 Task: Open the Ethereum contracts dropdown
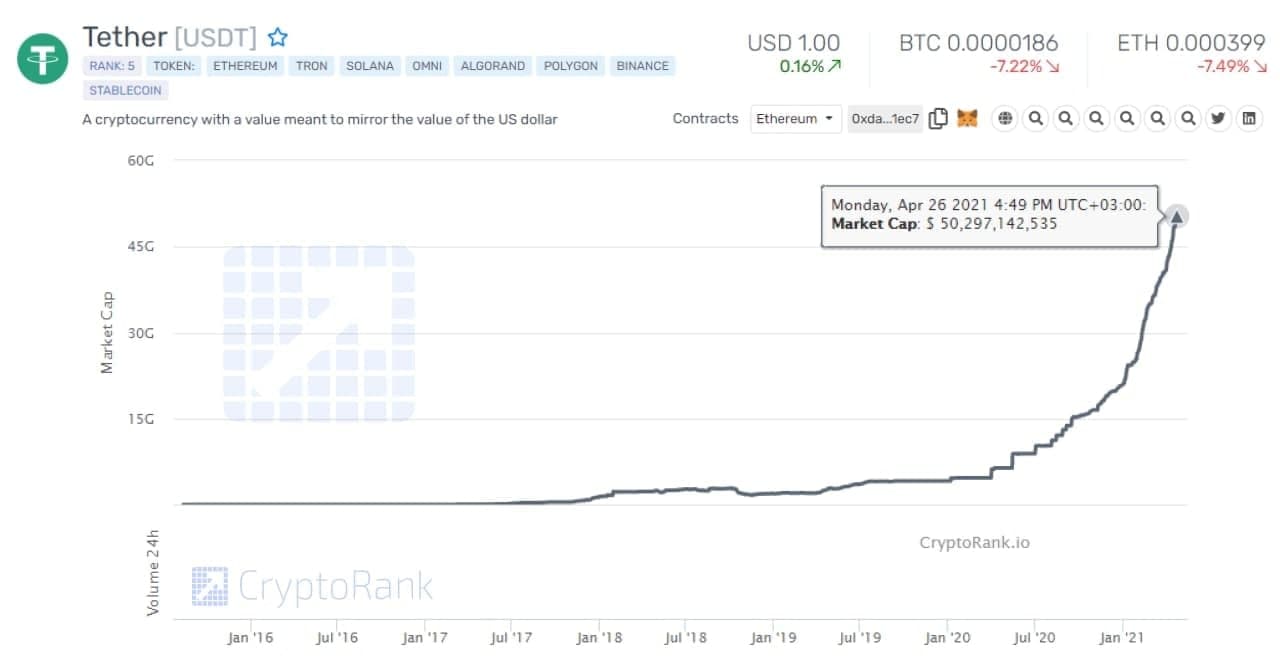(x=795, y=119)
